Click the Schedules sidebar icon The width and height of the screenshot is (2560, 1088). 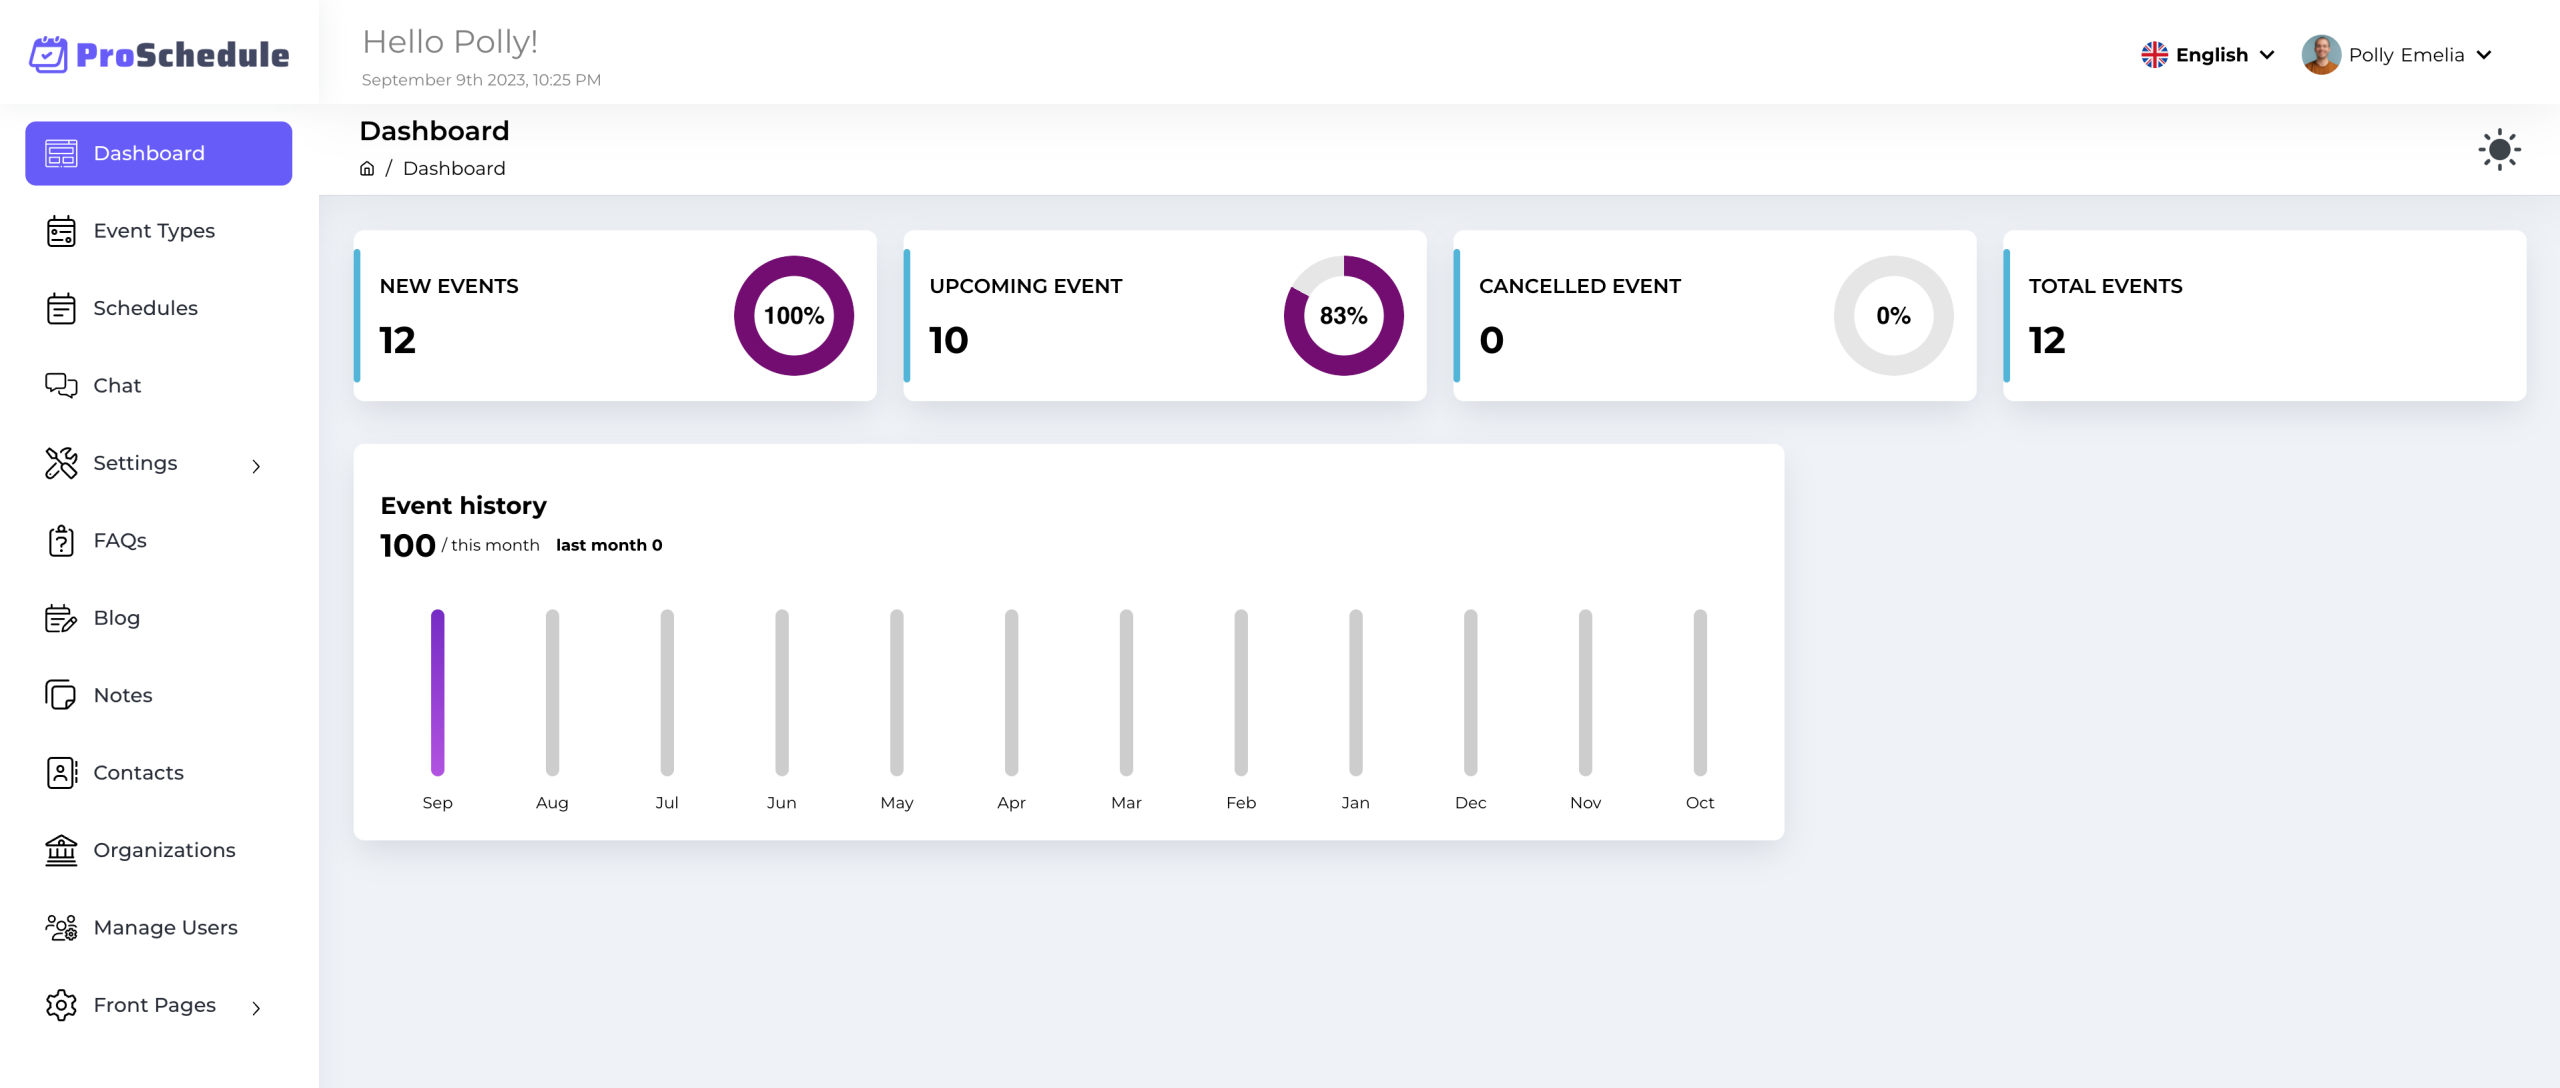tap(61, 308)
